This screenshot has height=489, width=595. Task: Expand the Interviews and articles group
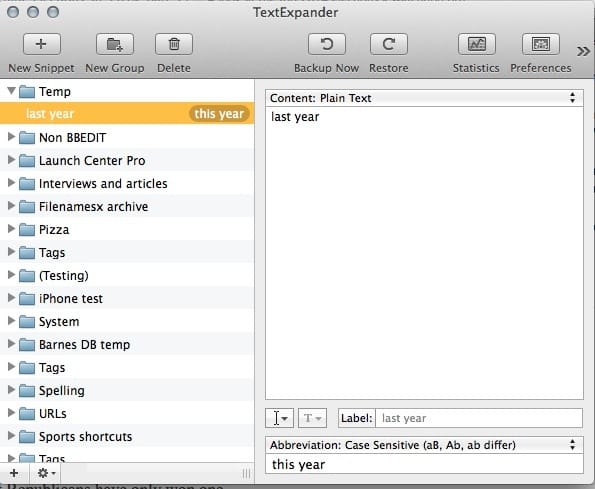click(x=11, y=183)
